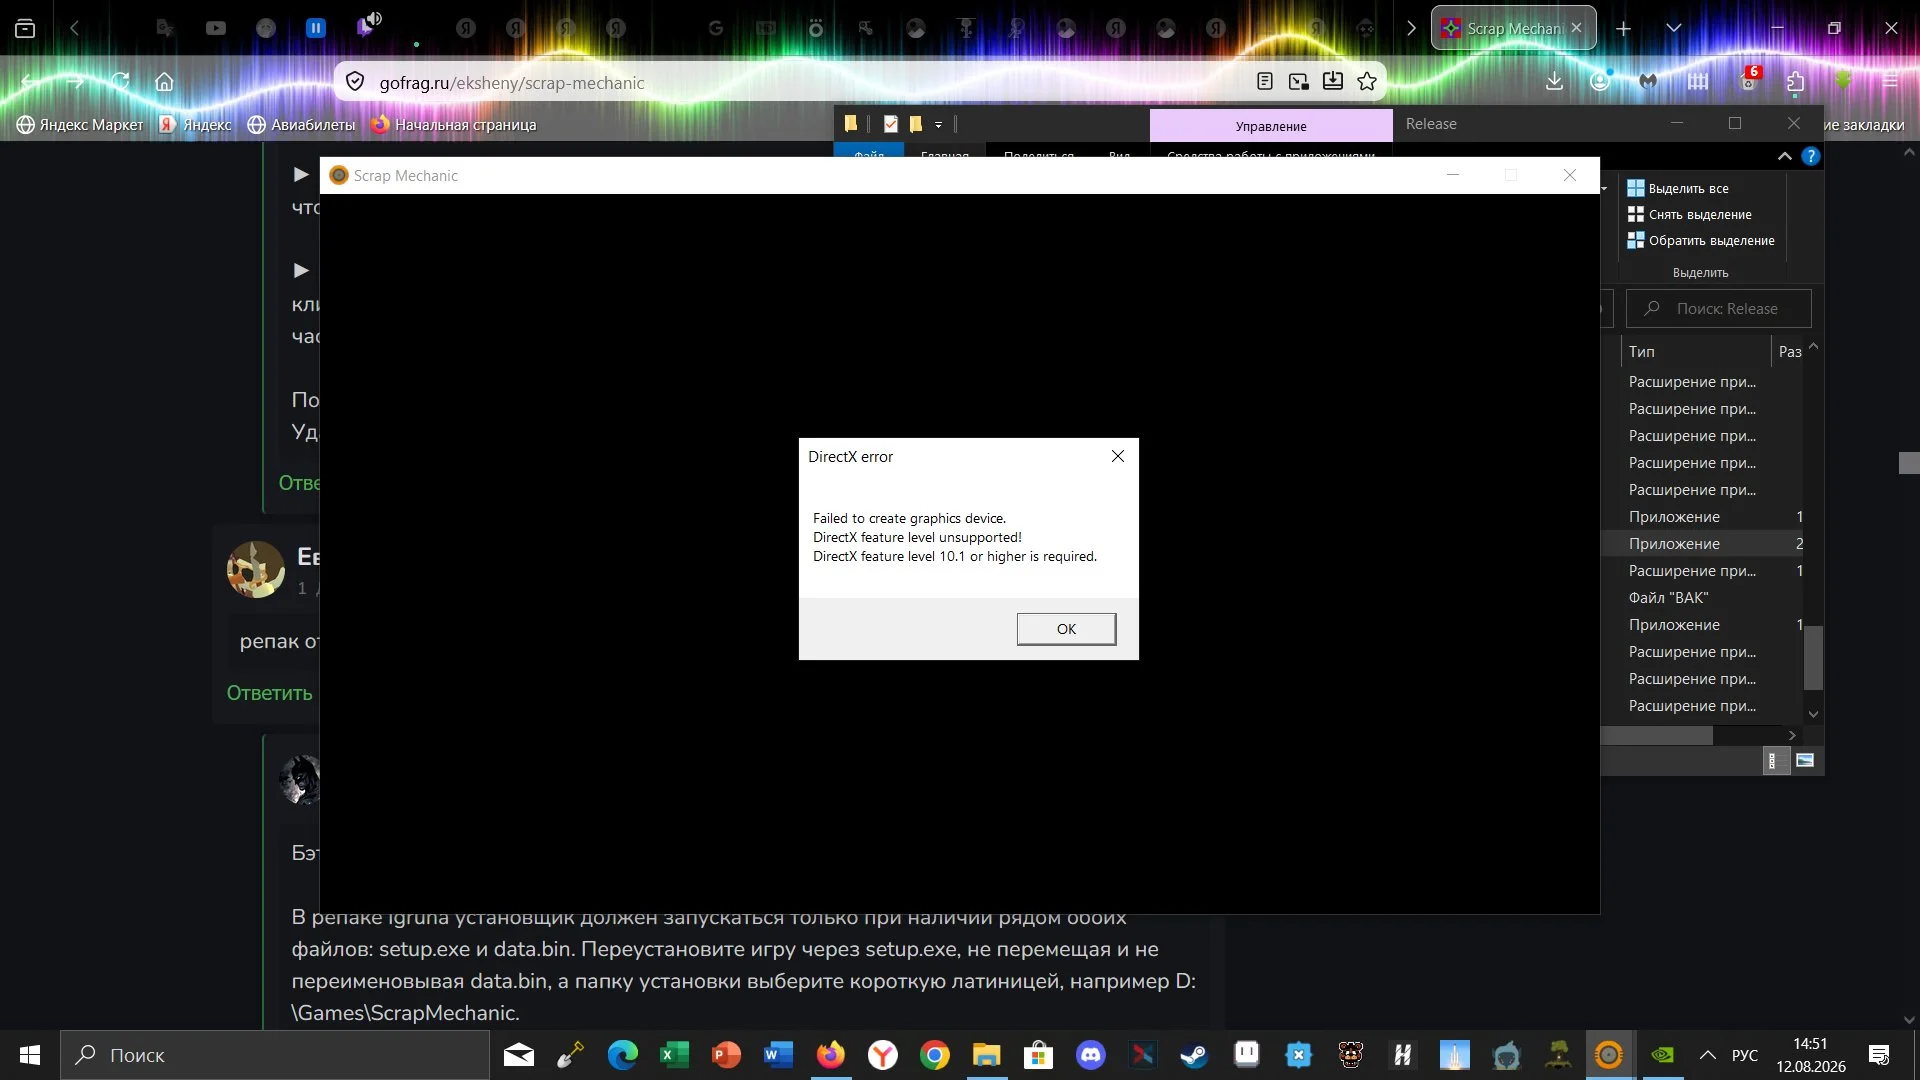The height and width of the screenshot is (1080, 1920).
Task: Switch to Firefox on the taskbar
Action: click(830, 1055)
